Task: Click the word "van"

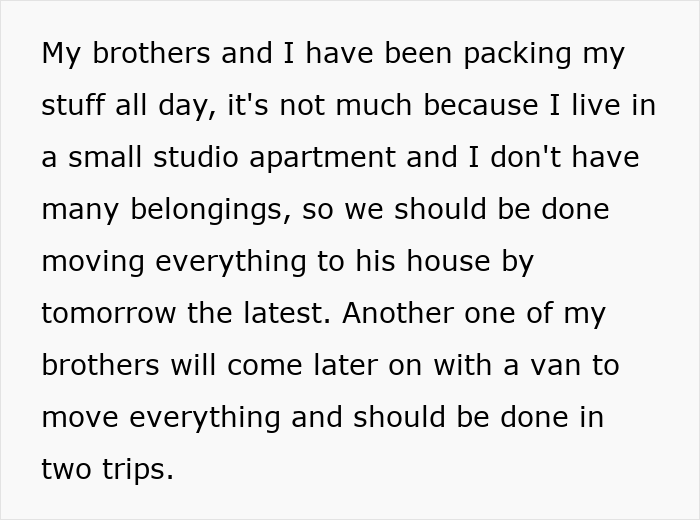Action: pos(560,366)
